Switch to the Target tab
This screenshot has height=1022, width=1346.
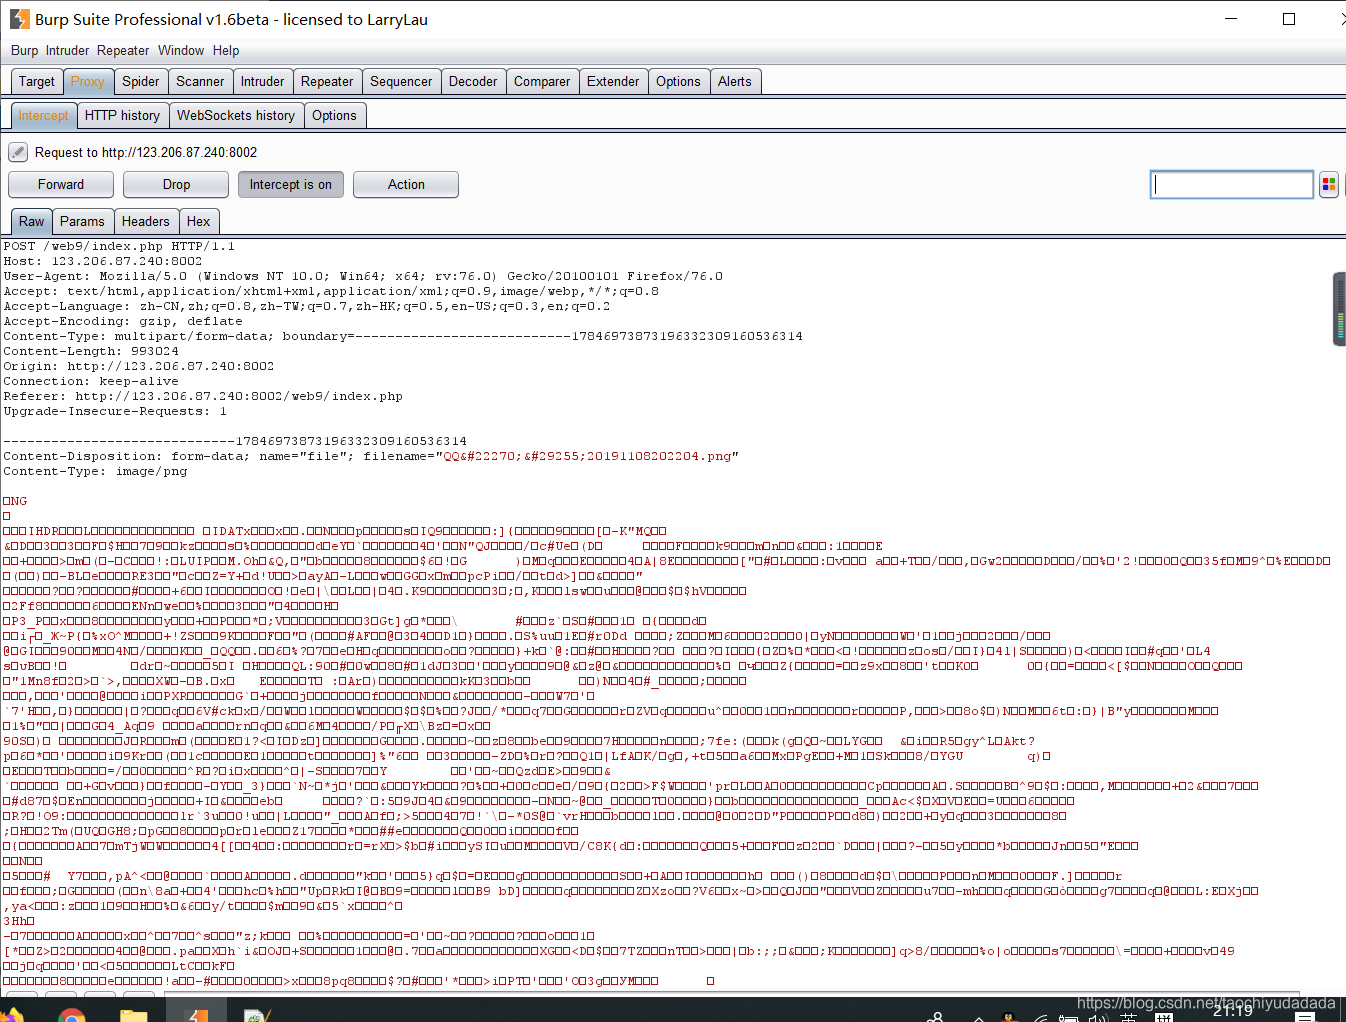[x=37, y=82]
